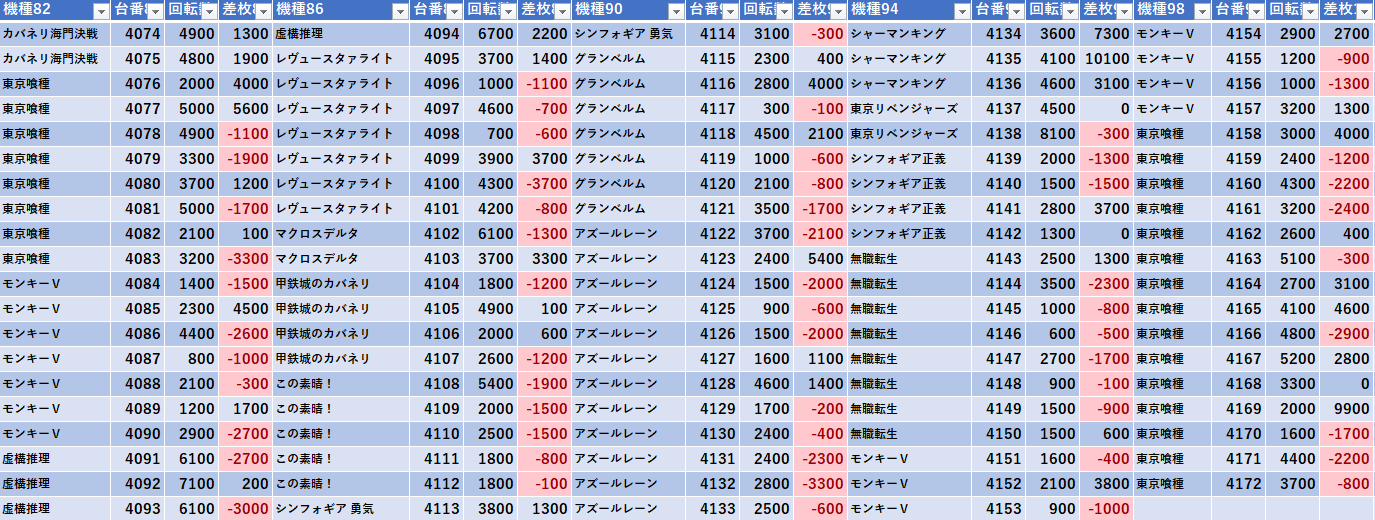Open 台番 filter dropdown right of 機種90
The image size is (1375, 520).
point(728,11)
